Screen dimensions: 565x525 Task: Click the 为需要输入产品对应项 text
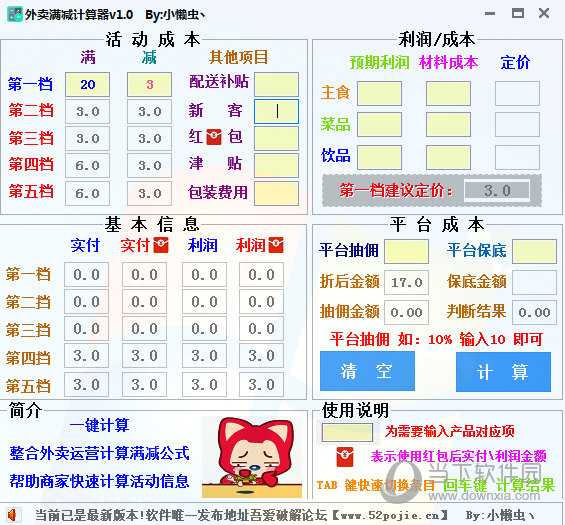point(450,431)
